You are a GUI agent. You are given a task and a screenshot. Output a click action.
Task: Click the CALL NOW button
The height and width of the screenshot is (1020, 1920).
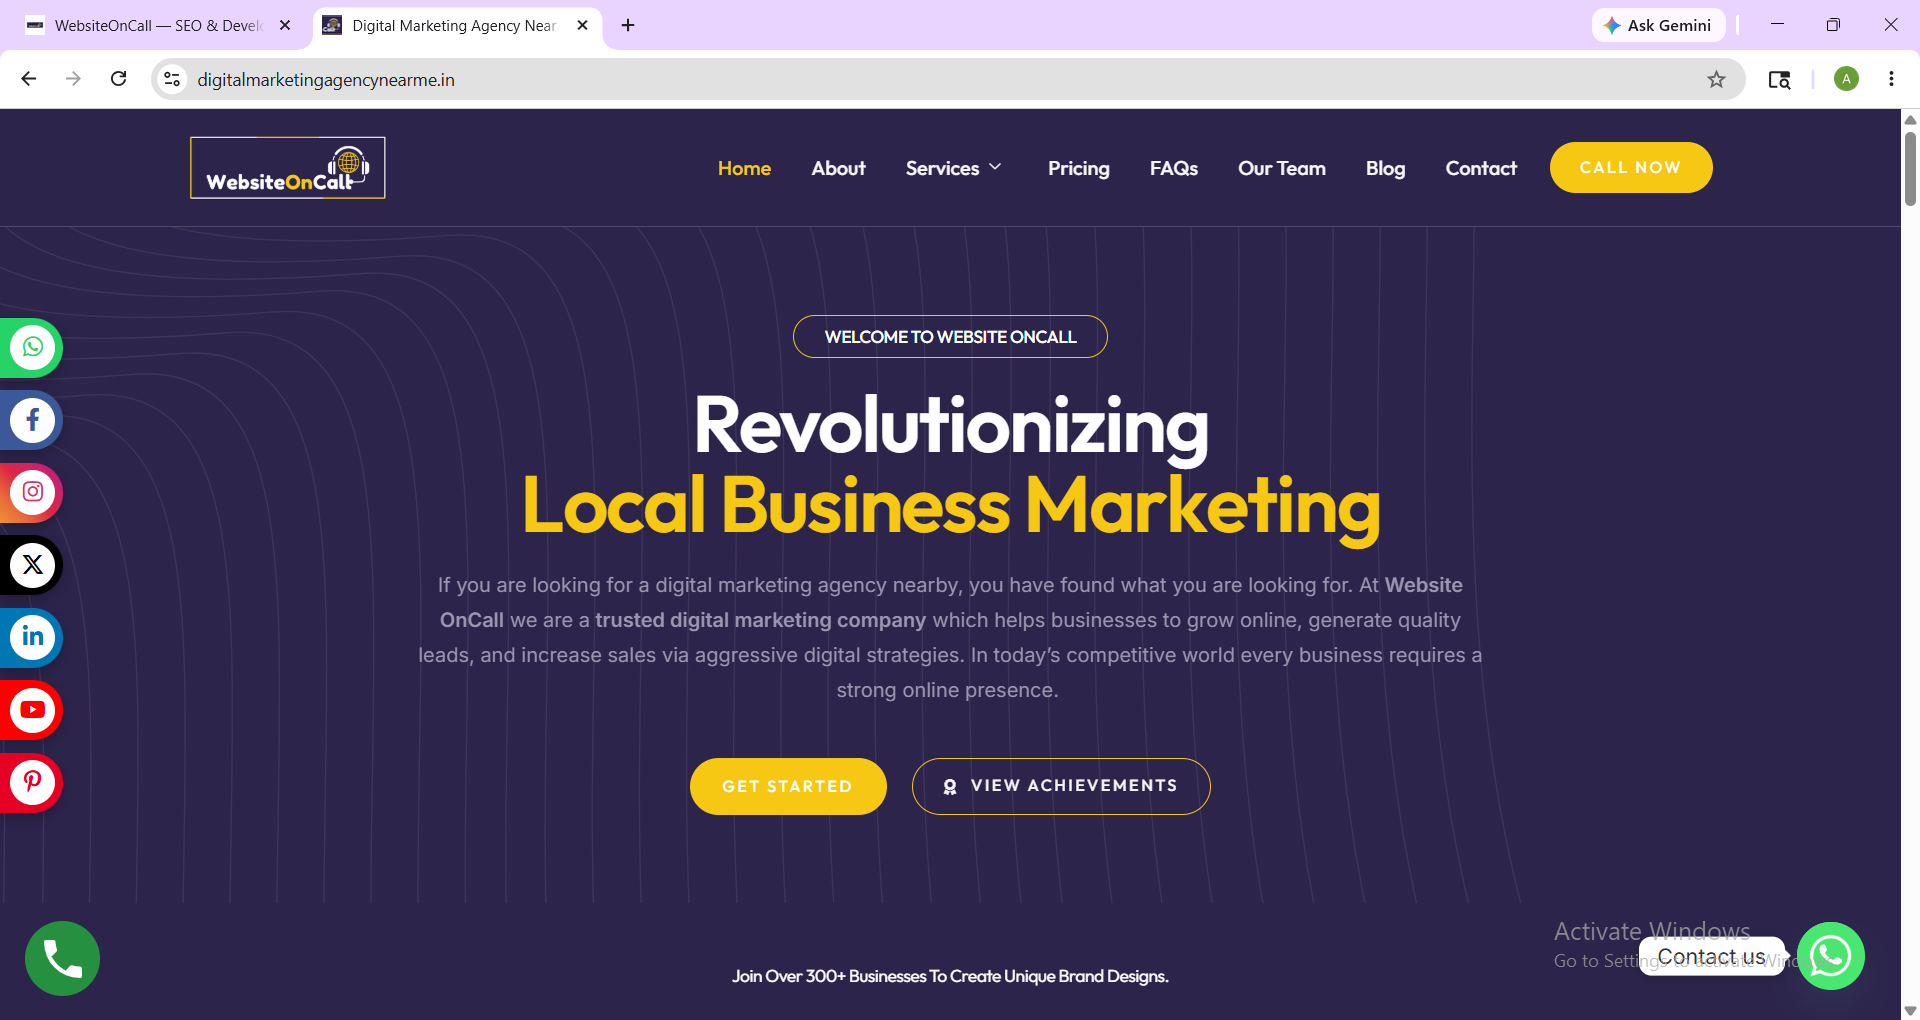[x=1630, y=167]
